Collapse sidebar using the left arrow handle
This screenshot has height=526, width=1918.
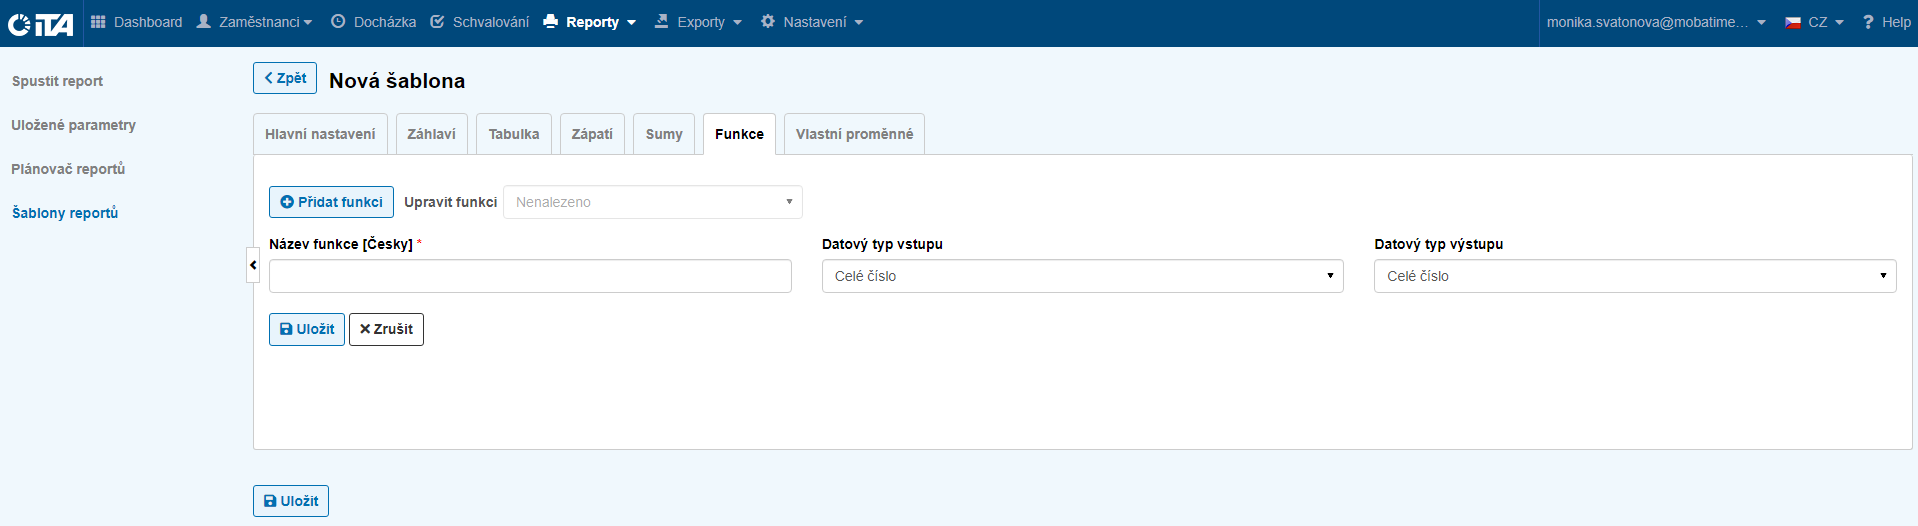click(x=253, y=265)
